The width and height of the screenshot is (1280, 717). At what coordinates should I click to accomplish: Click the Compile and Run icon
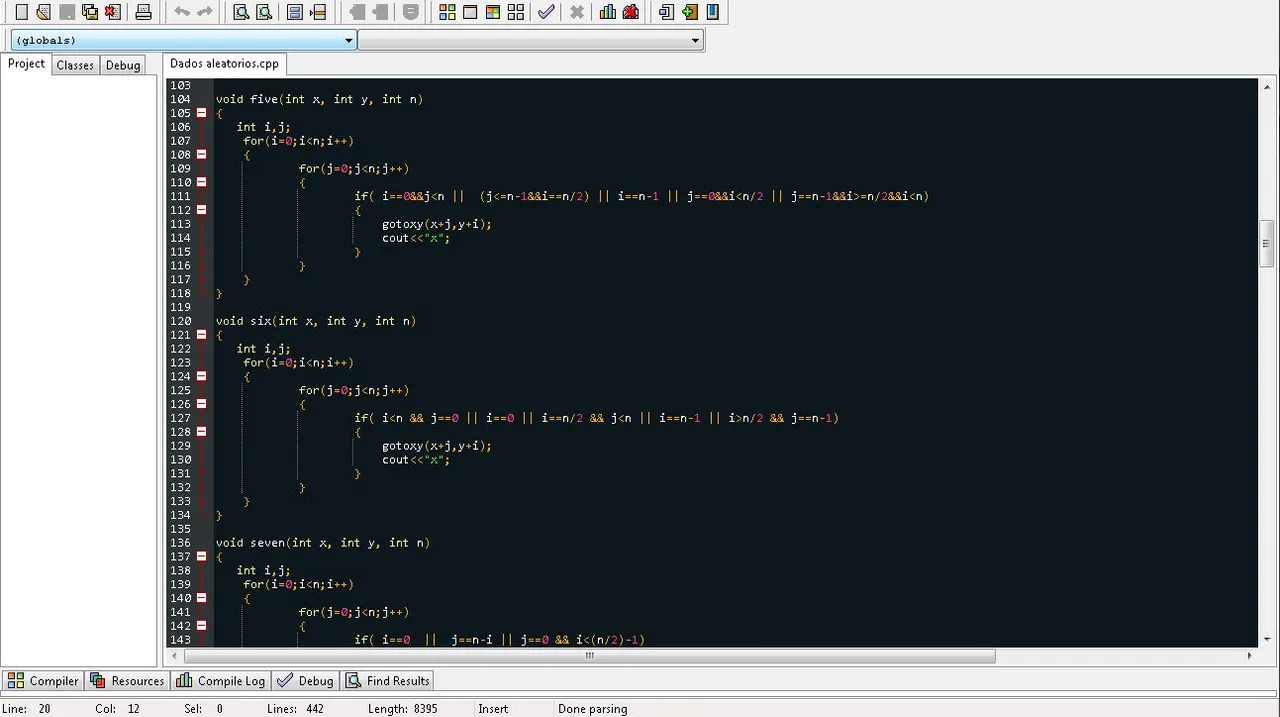point(493,12)
